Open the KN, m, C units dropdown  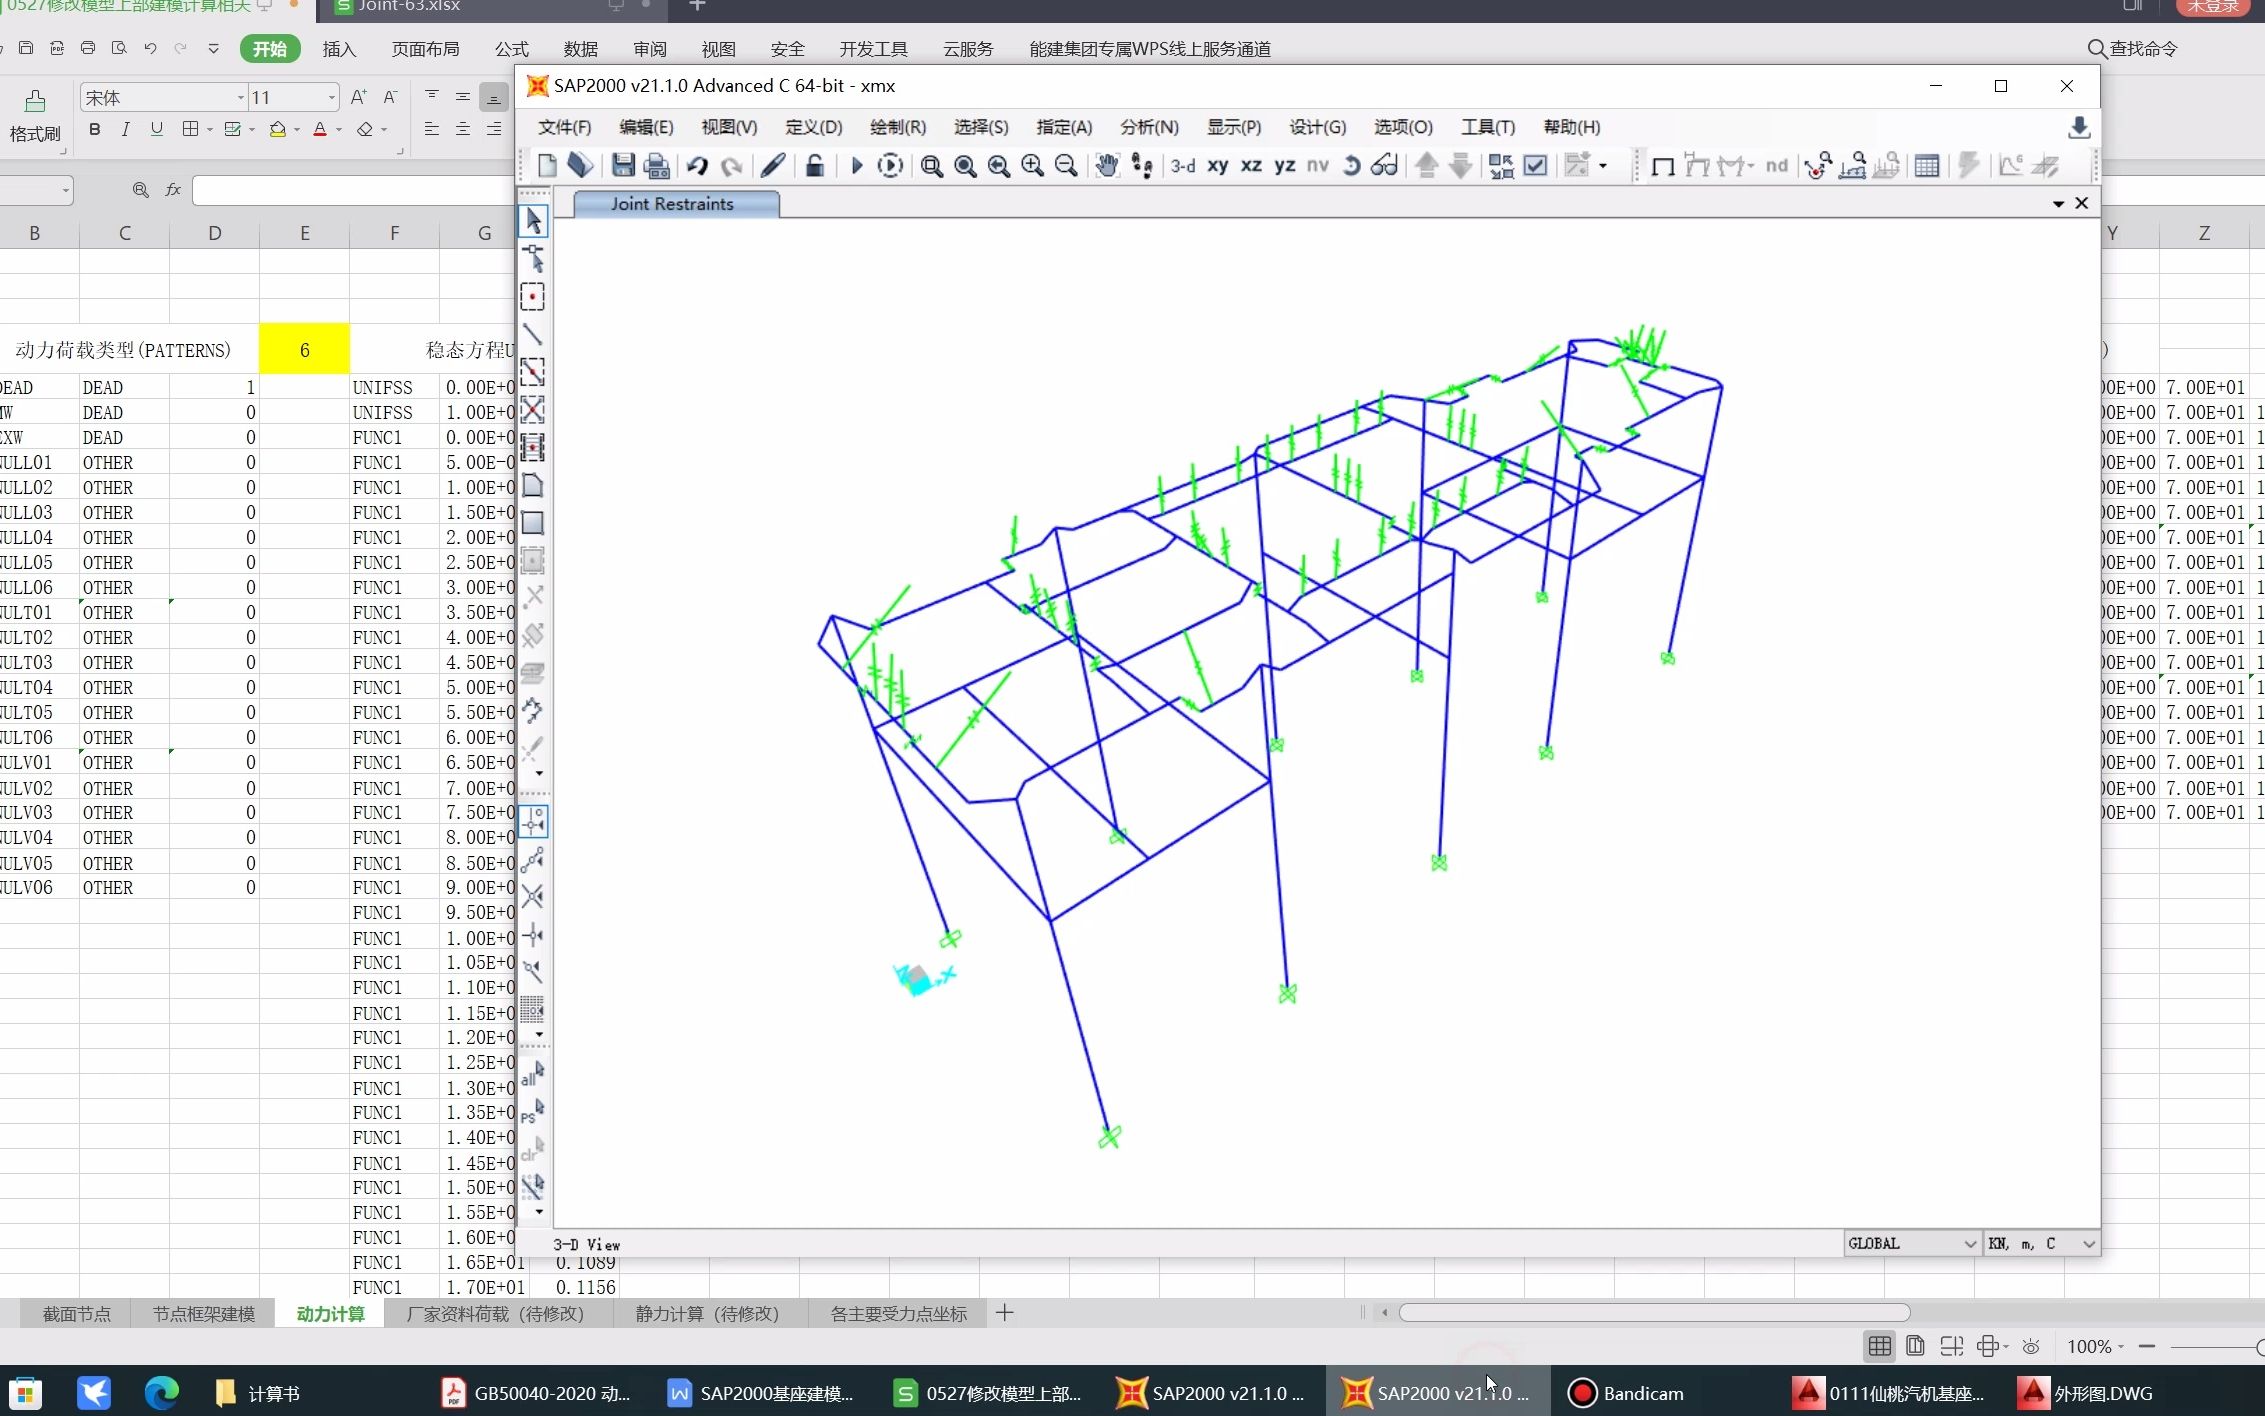point(2088,1243)
